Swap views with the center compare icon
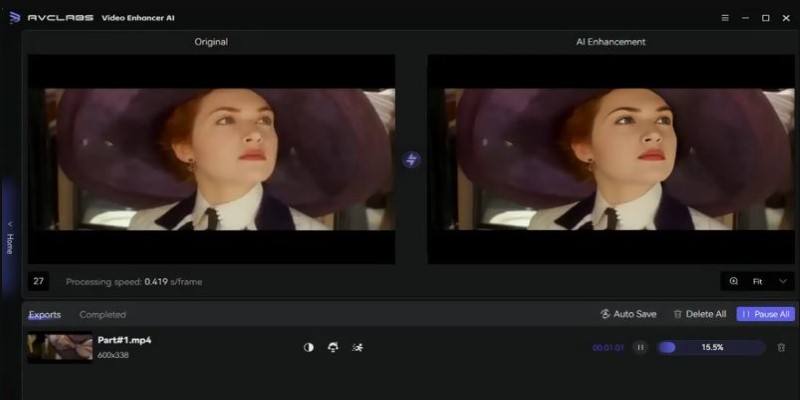 tap(411, 160)
